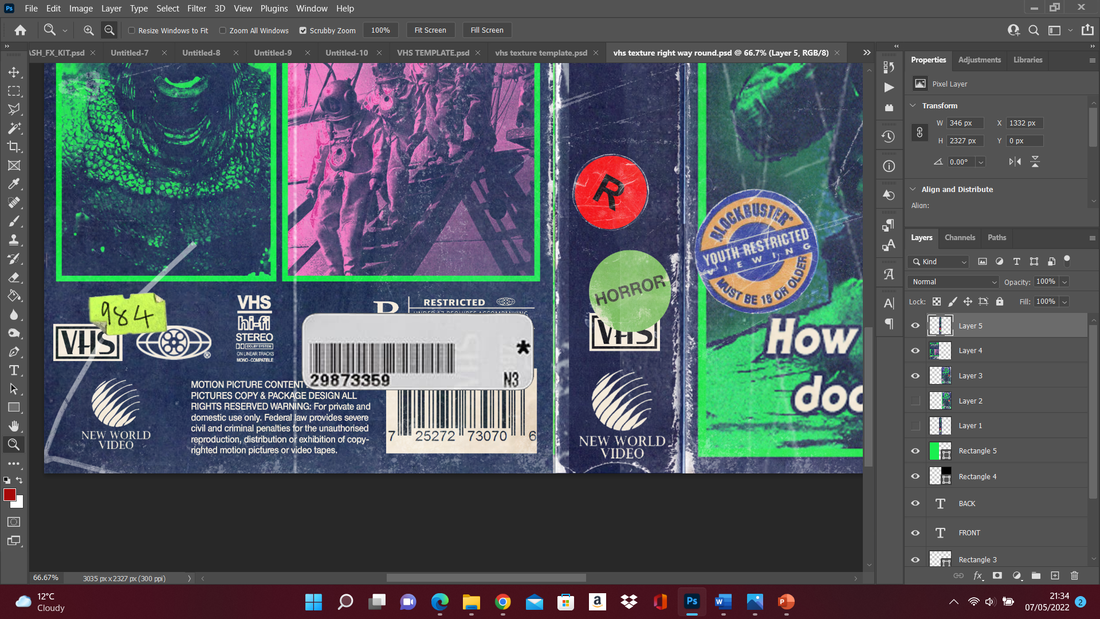Open Zoom tool preset picker arrow
The image size is (1100, 619).
click(65, 31)
